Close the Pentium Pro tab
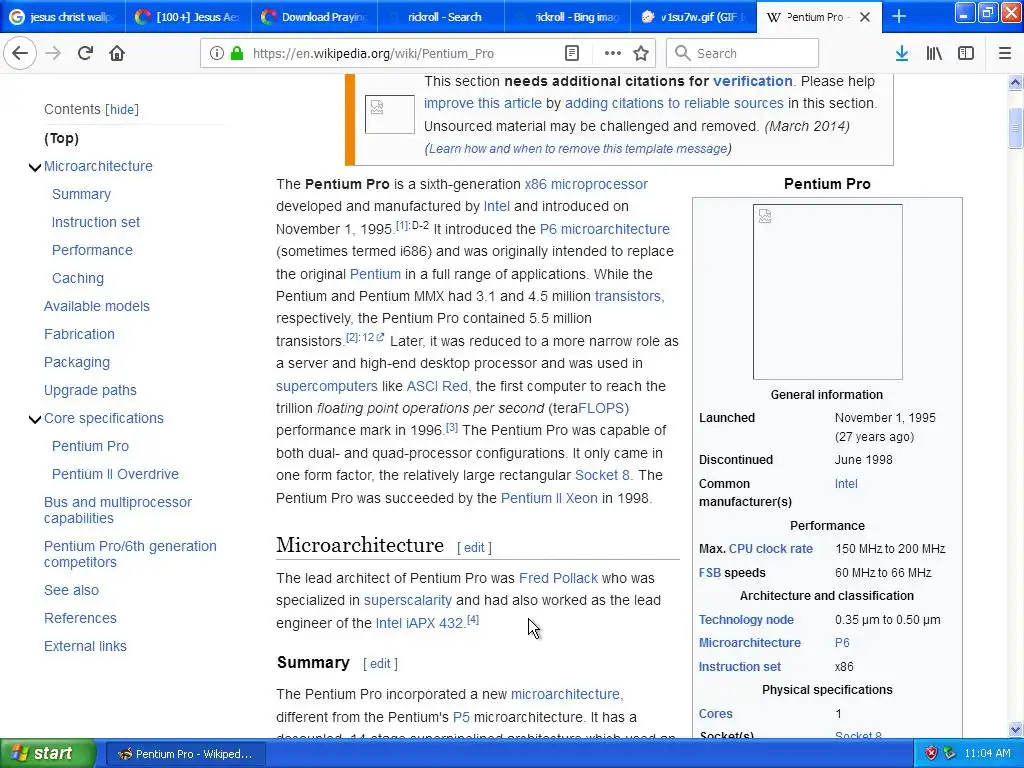1024x768 pixels. [865, 17]
